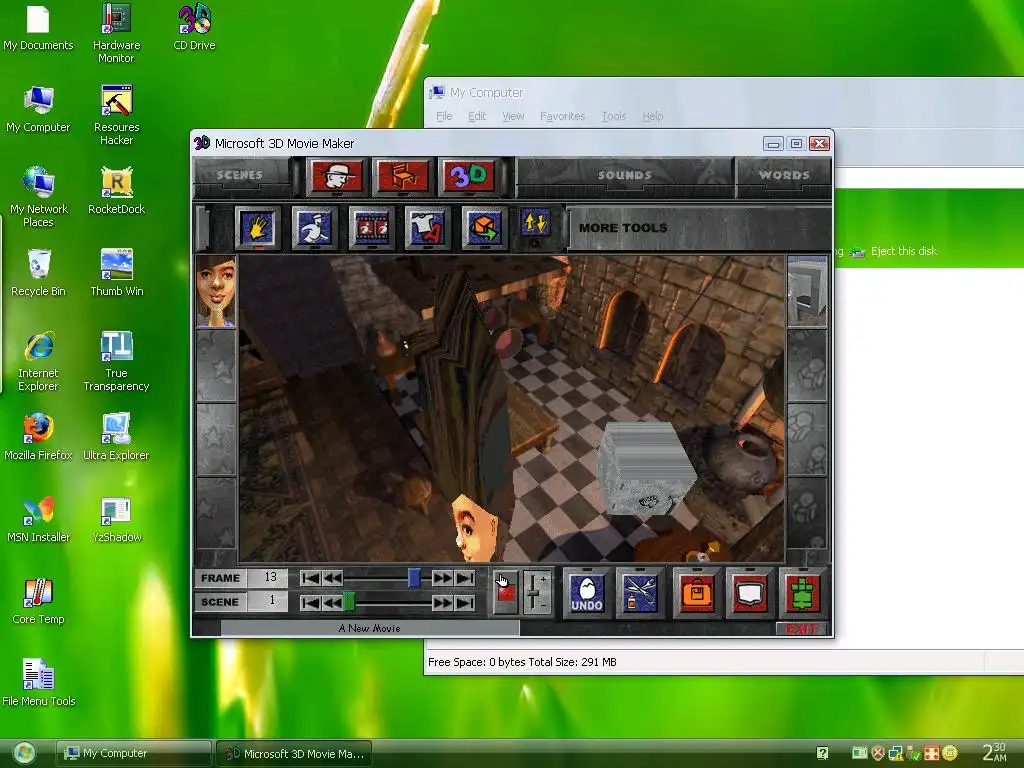Open Help menu in My Computer window
The height and width of the screenshot is (768, 1024).
pyautogui.click(x=652, y=116)
